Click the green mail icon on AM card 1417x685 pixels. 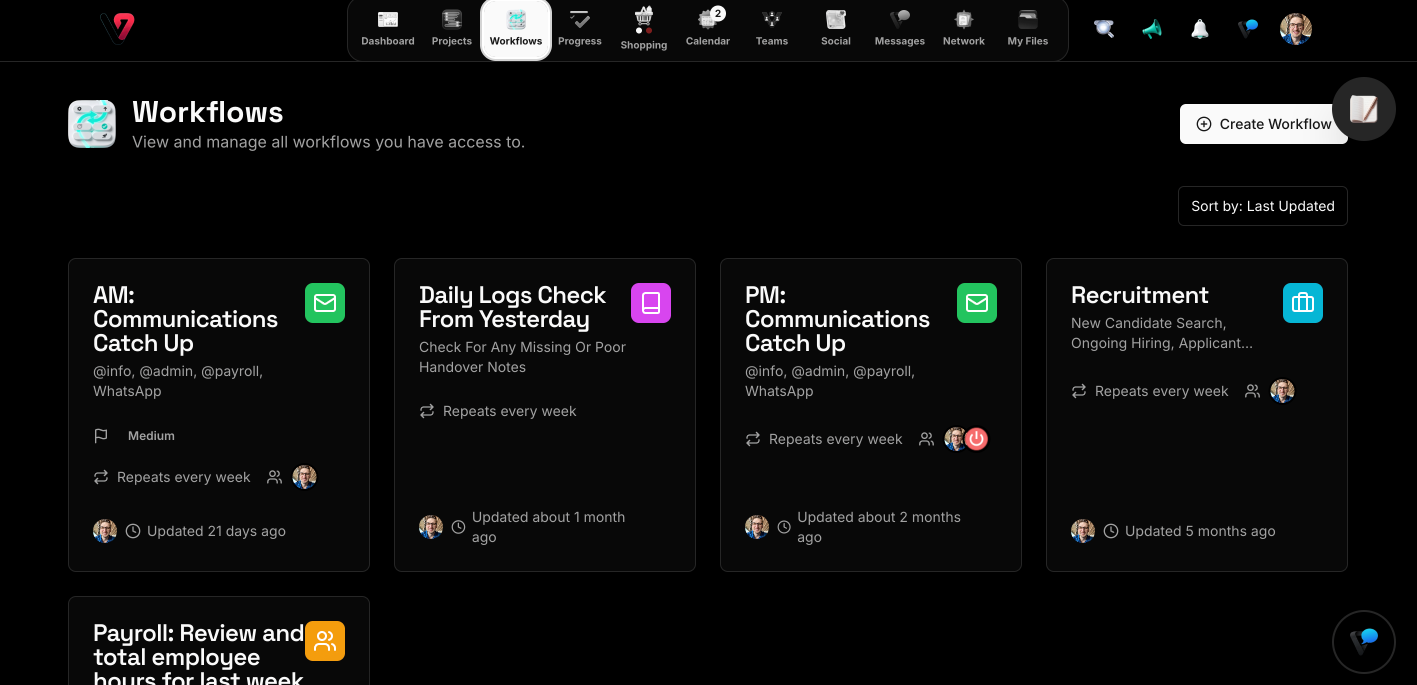tap(325, 303)
